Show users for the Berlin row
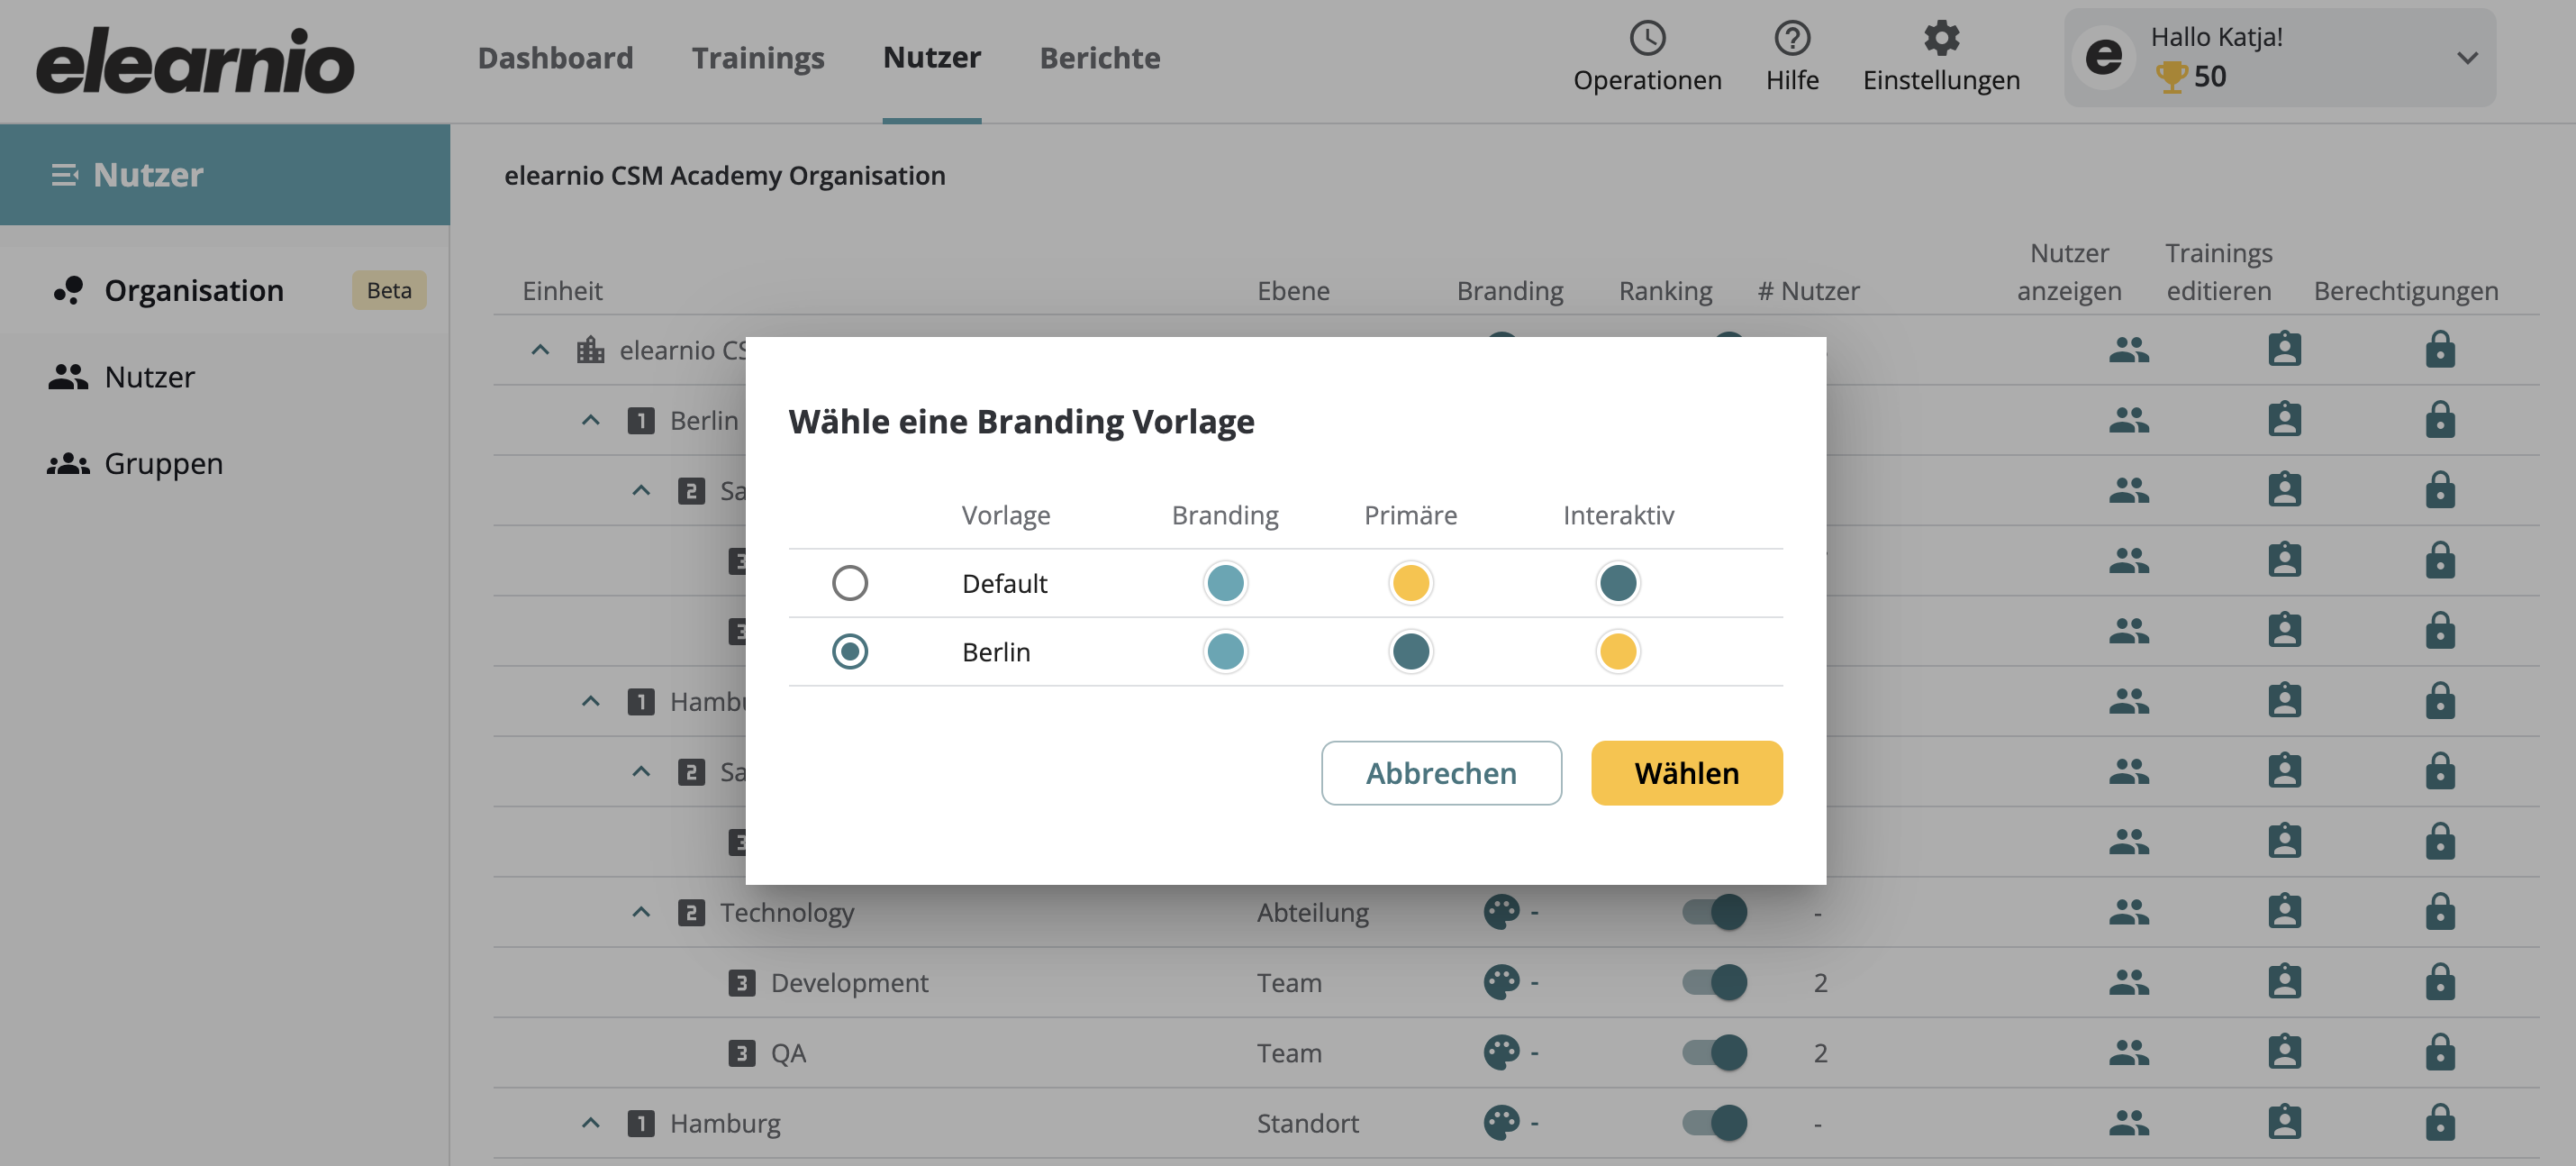2576x1166 pixels. point(2128,420)
